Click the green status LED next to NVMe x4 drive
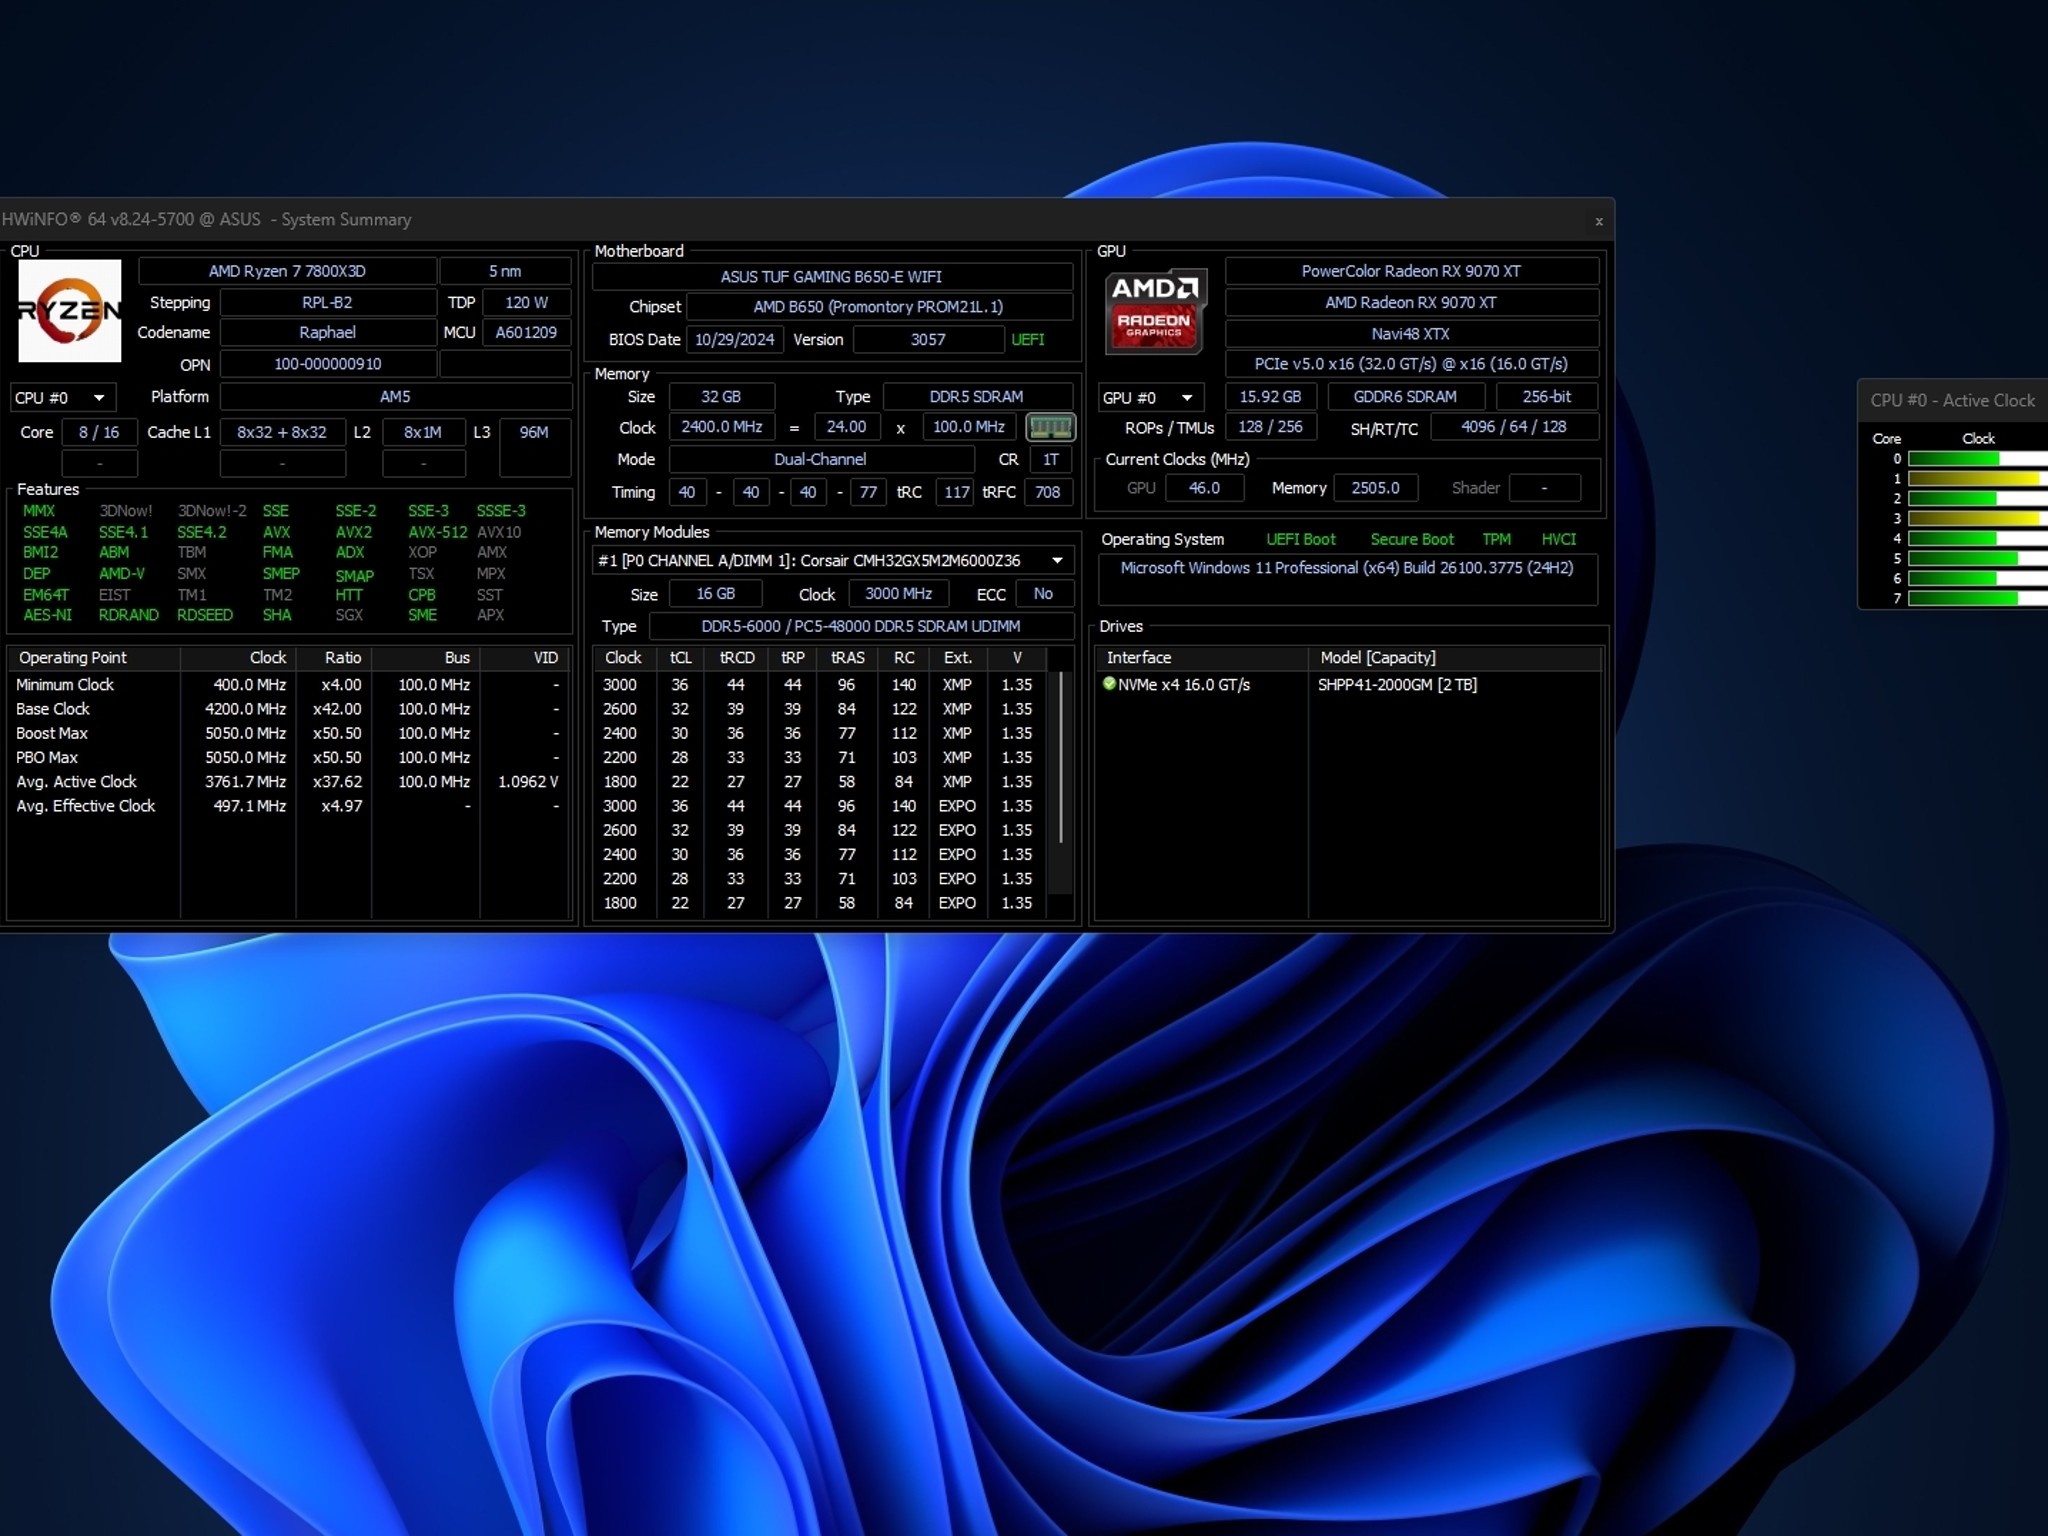The height and width of the screenshot is (1536, 2048). (1110, 685)
